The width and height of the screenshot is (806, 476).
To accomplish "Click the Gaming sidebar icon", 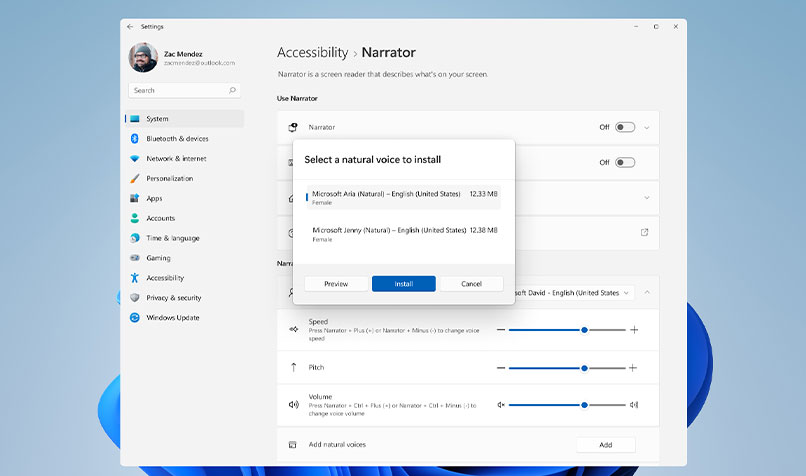I will (134, 258).
